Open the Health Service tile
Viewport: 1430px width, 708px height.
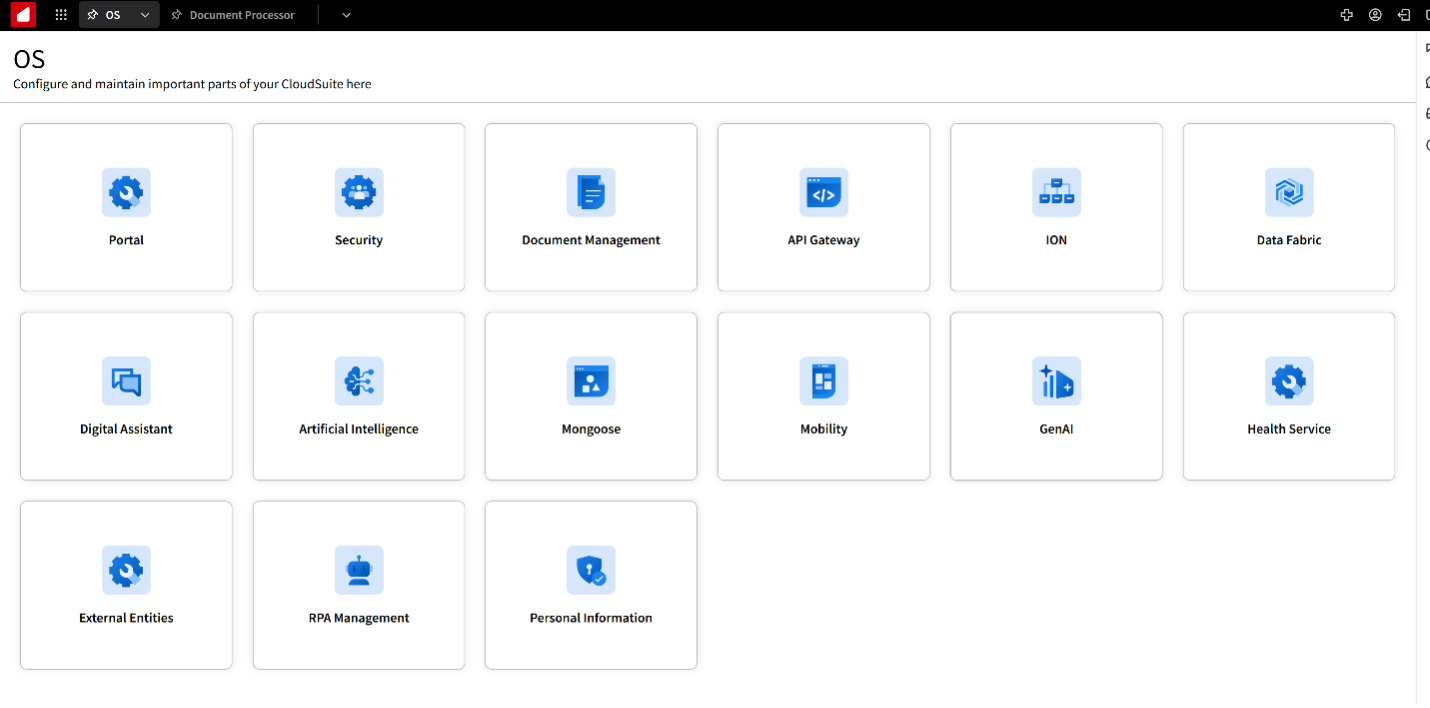point(1289,396)
